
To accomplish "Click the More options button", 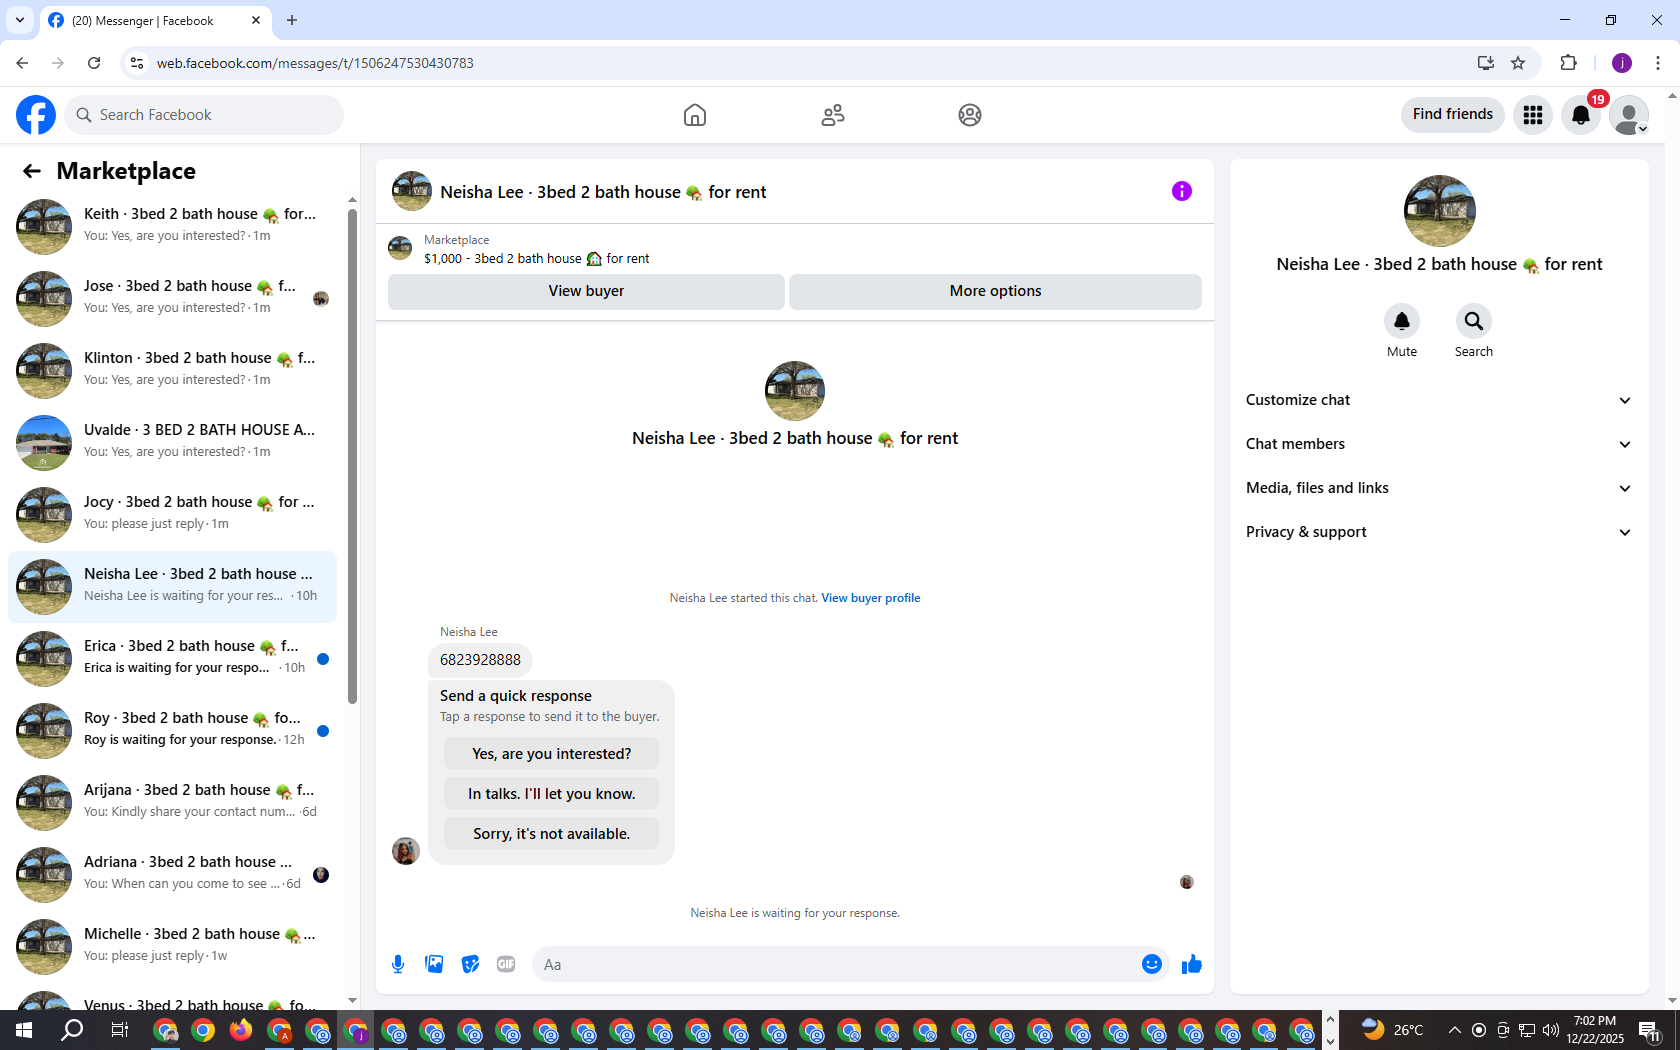I will [995, 291].
